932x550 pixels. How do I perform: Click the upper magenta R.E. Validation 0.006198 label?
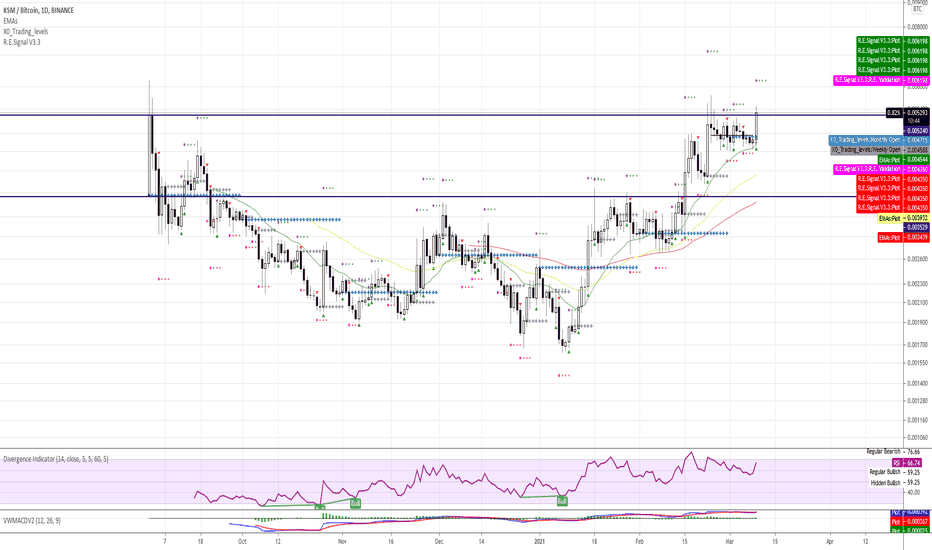pos(880,80)
